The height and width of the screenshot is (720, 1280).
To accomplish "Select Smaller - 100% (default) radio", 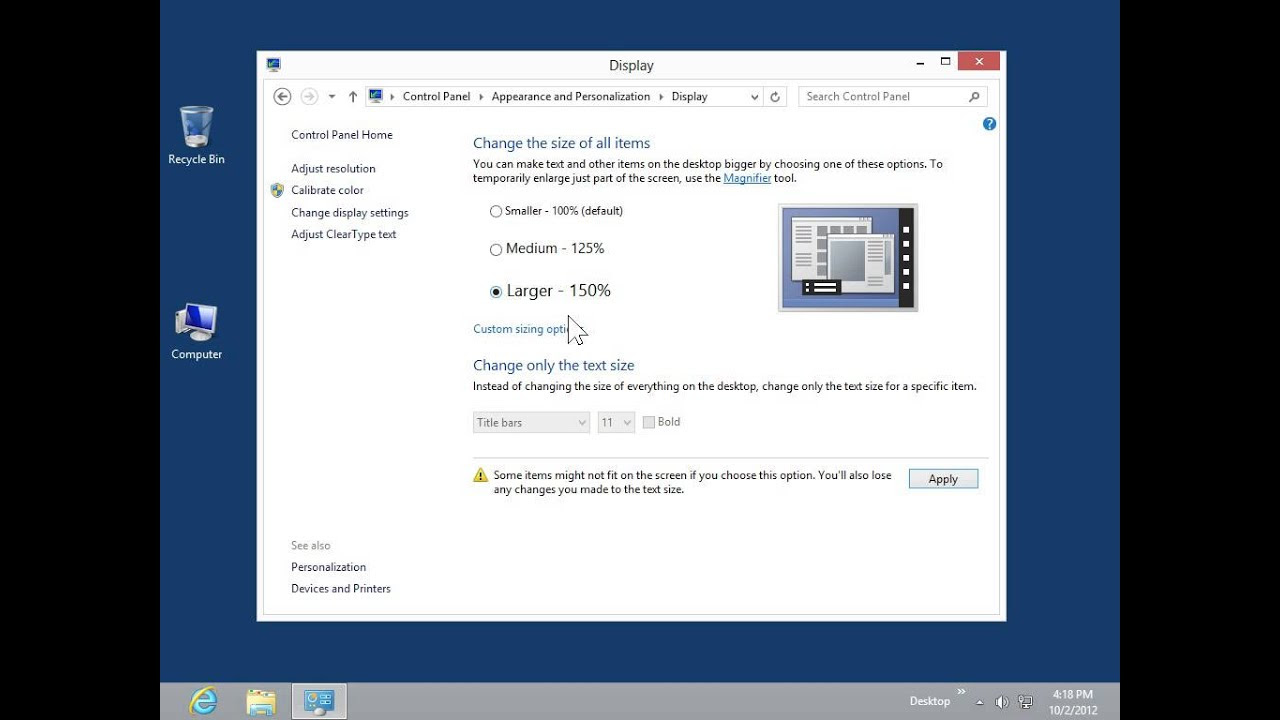I will coord(496,211).
